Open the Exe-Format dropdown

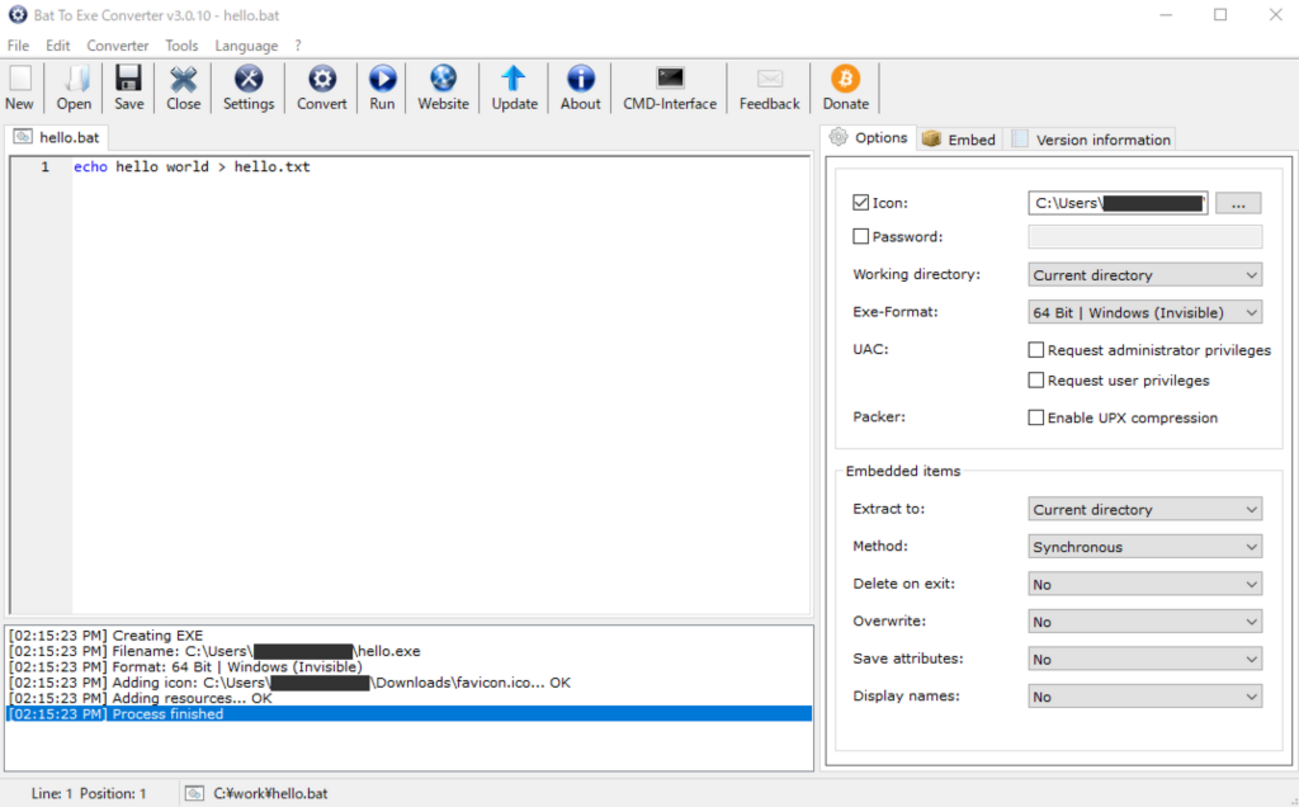click(x=1145, y=313)
